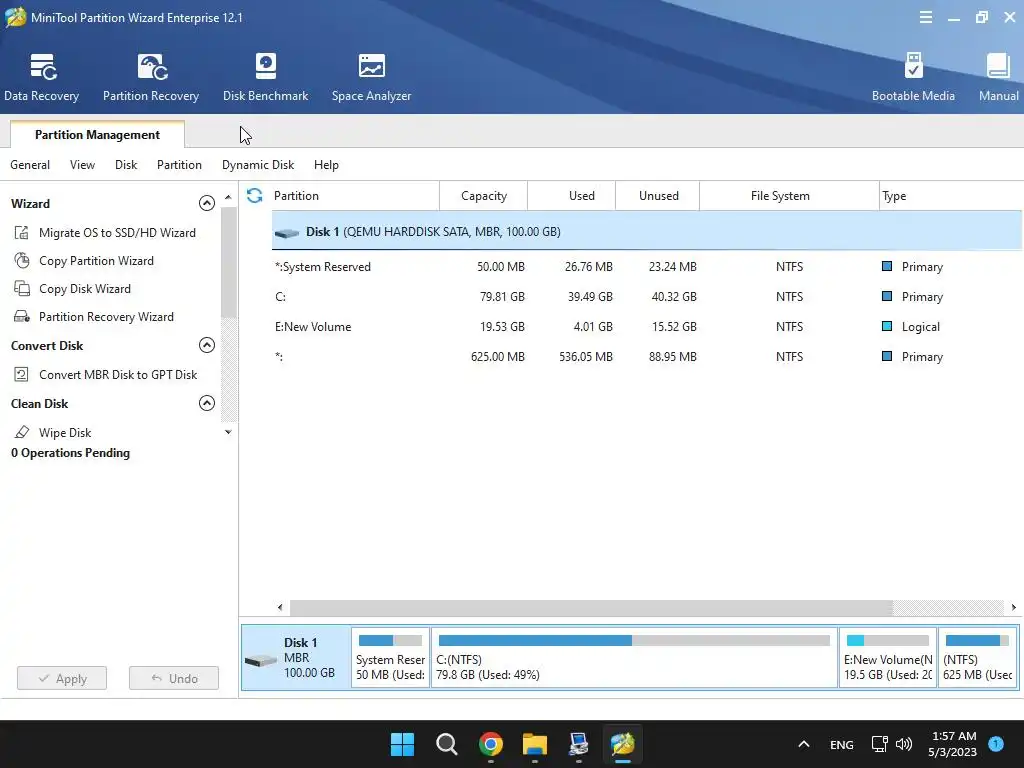Click the right arrow of the horizontal scrollbar
Image resolution: width=1024 pixels, height=768 pixels.
pos(1014,607)
